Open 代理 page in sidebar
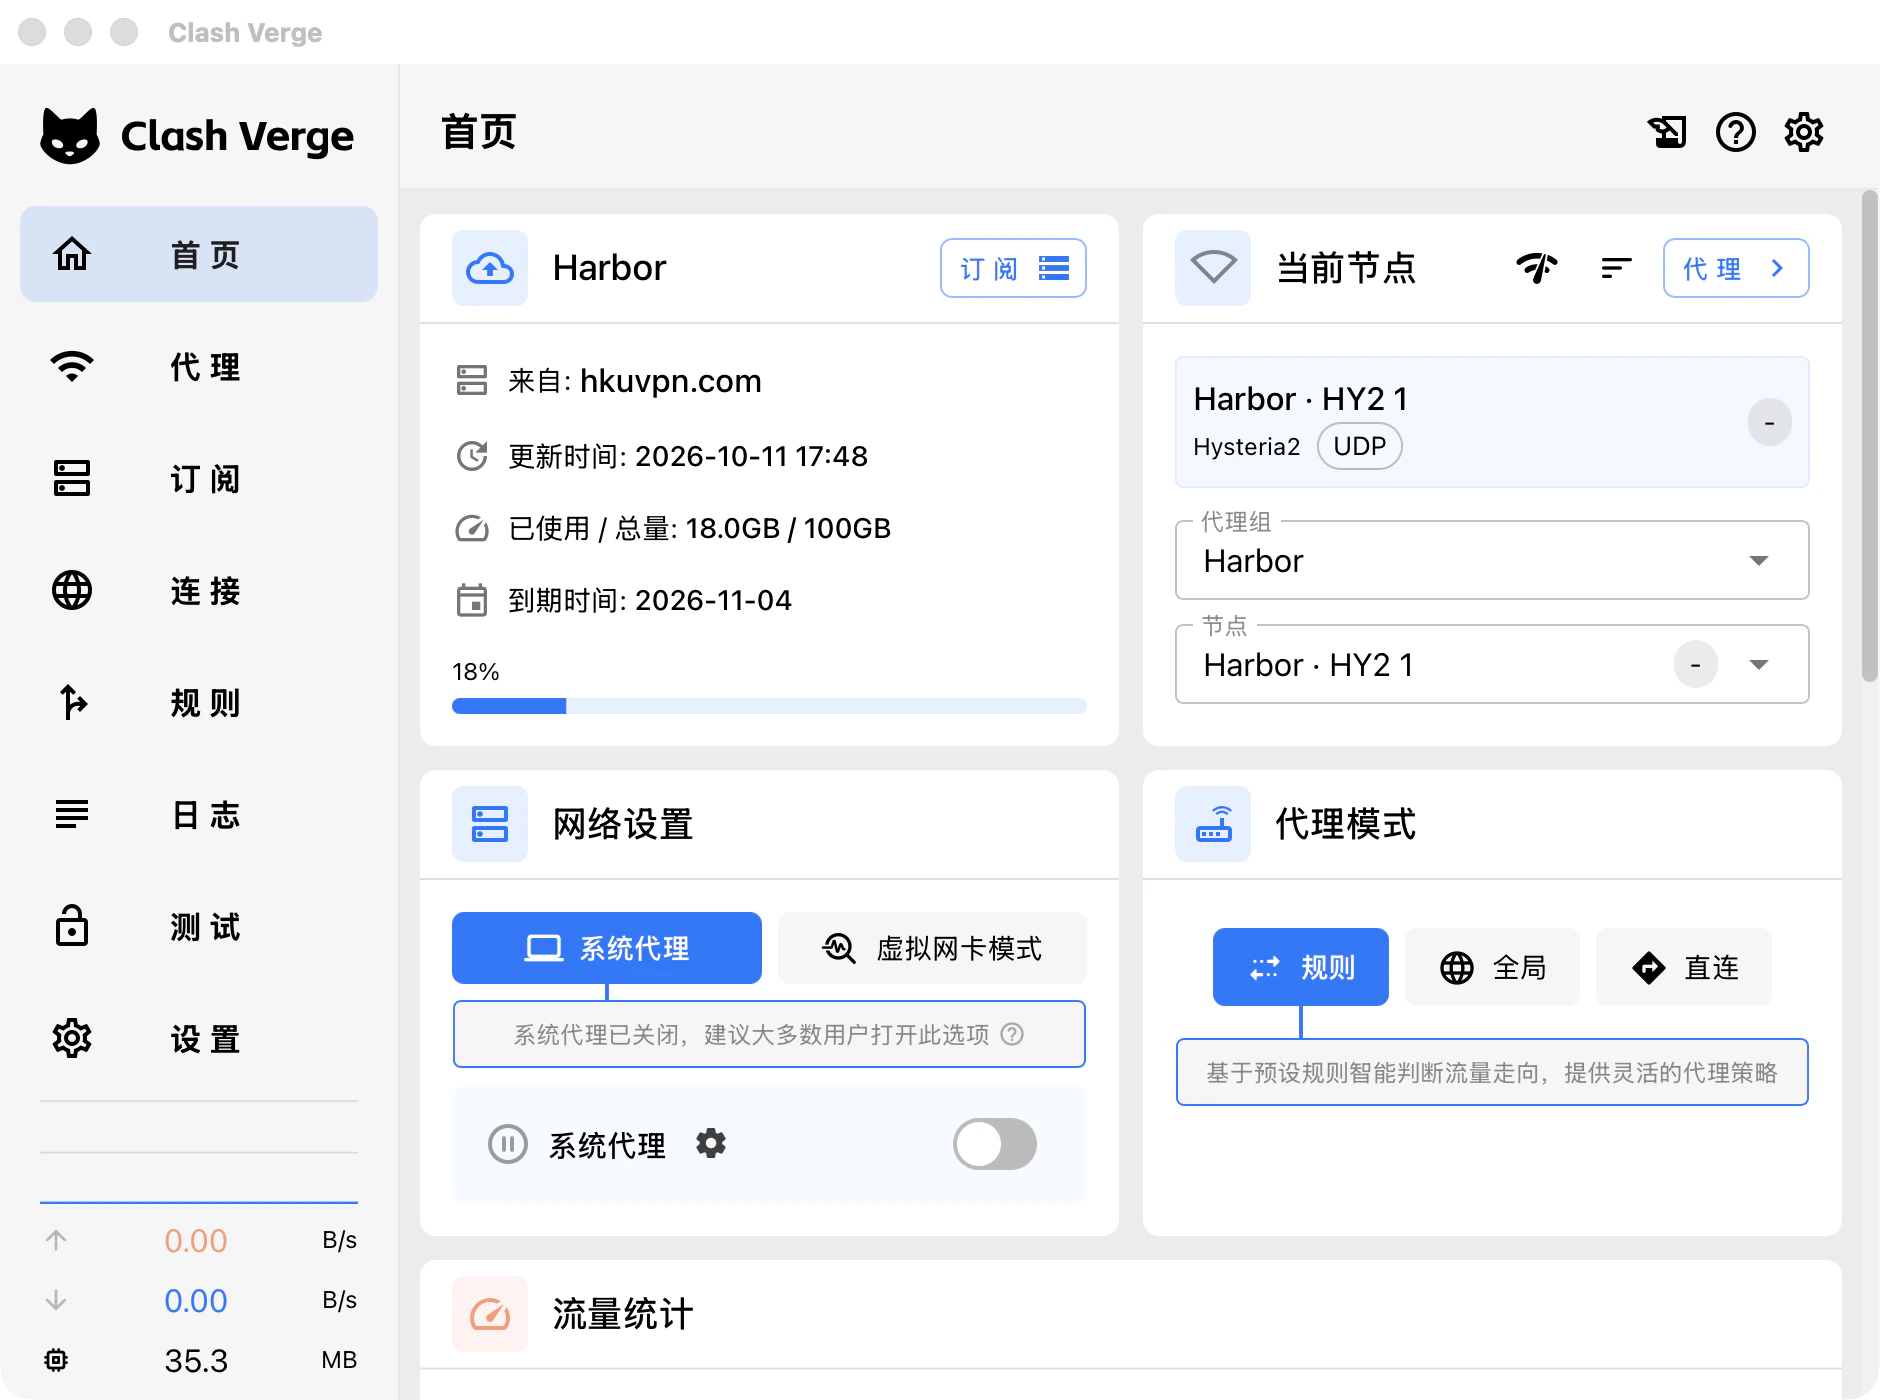 click(199, 366)
